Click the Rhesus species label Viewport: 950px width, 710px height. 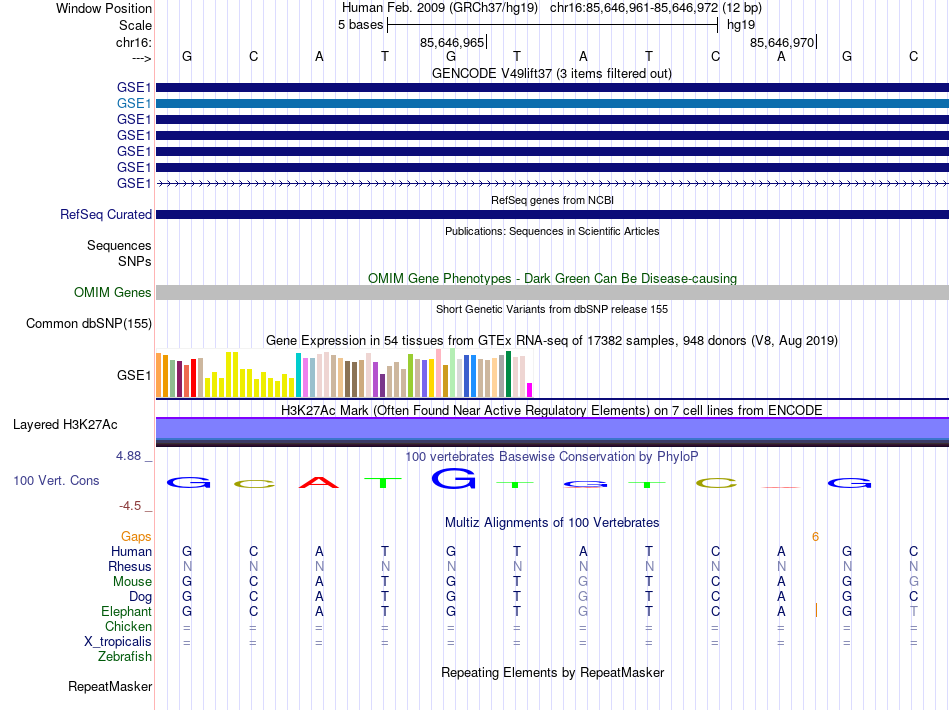130,566
